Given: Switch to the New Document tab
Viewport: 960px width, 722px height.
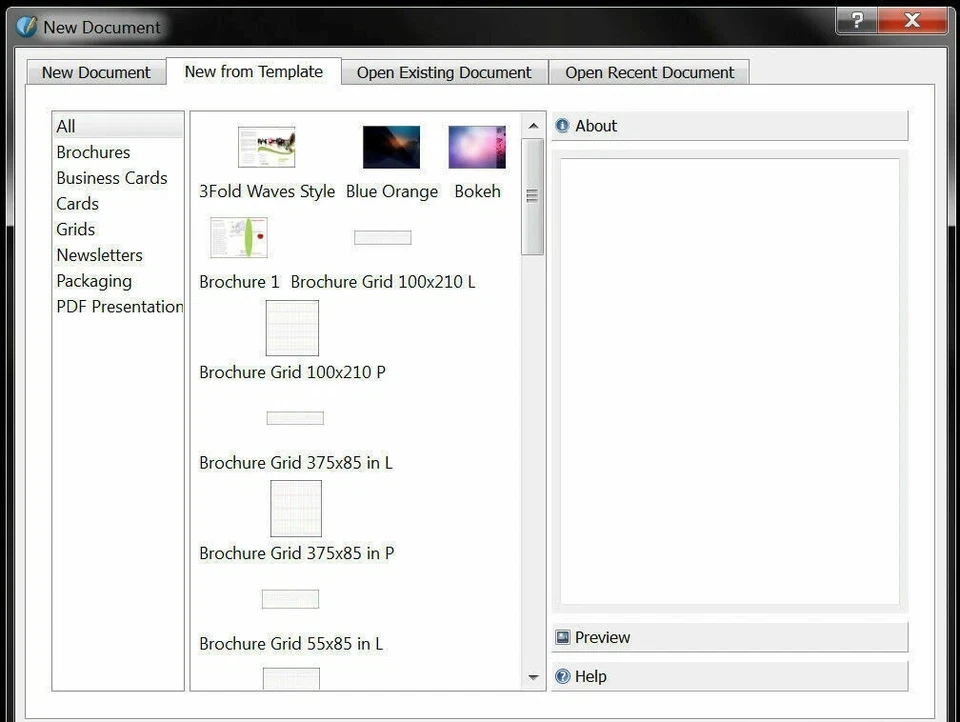Looking at the screenshot, I should click(95, 72).
